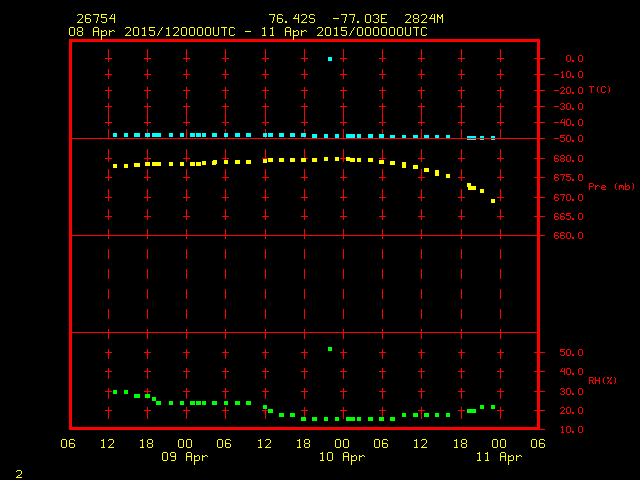Click the first yellow pressure data point
This screenshot has height=480, width=640.
115,166
